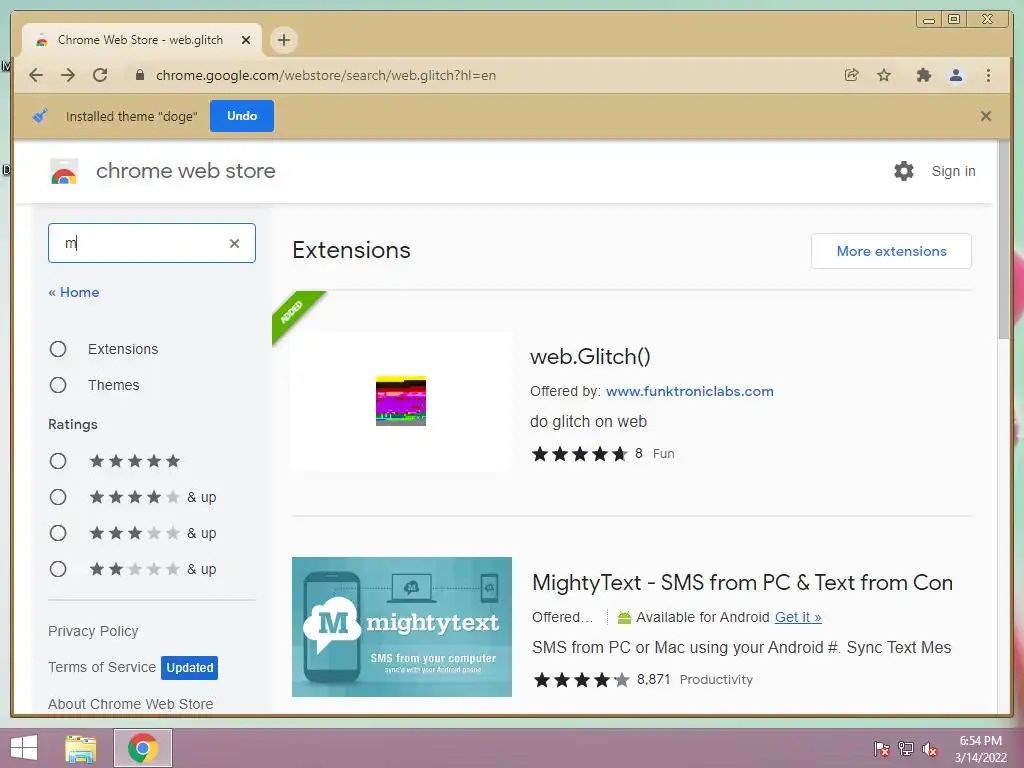Click the Chrome taskbar icon
This screenshot has width=1024, height=768.
[143, 748]
